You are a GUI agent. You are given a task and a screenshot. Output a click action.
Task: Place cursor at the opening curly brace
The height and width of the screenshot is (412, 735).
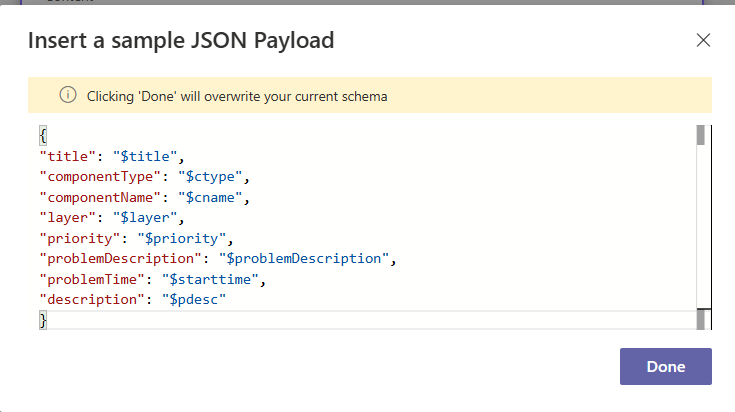click(x=43, y=135)
